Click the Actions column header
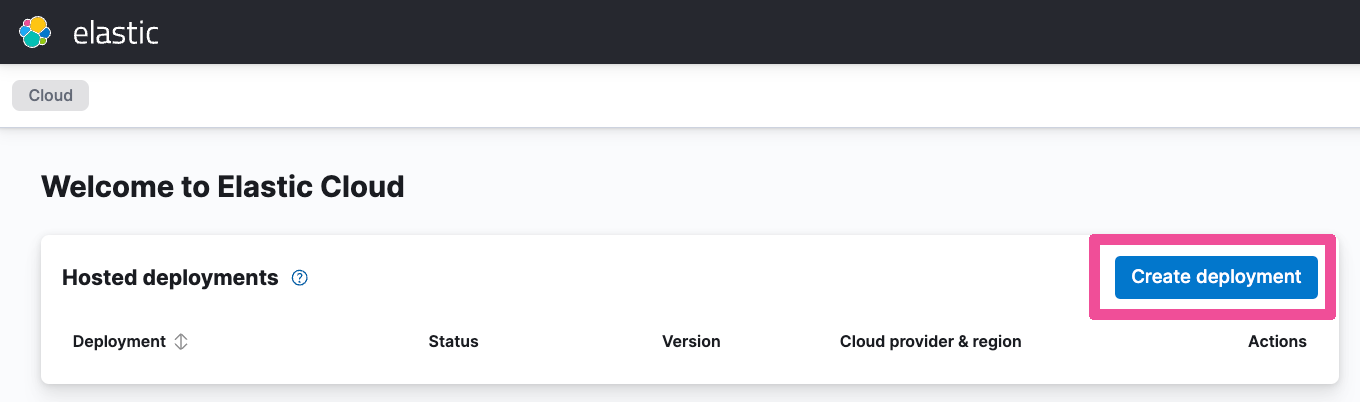Image resolution: width=1360 pixels, height=402 pixels. (x=1277, y=341)
